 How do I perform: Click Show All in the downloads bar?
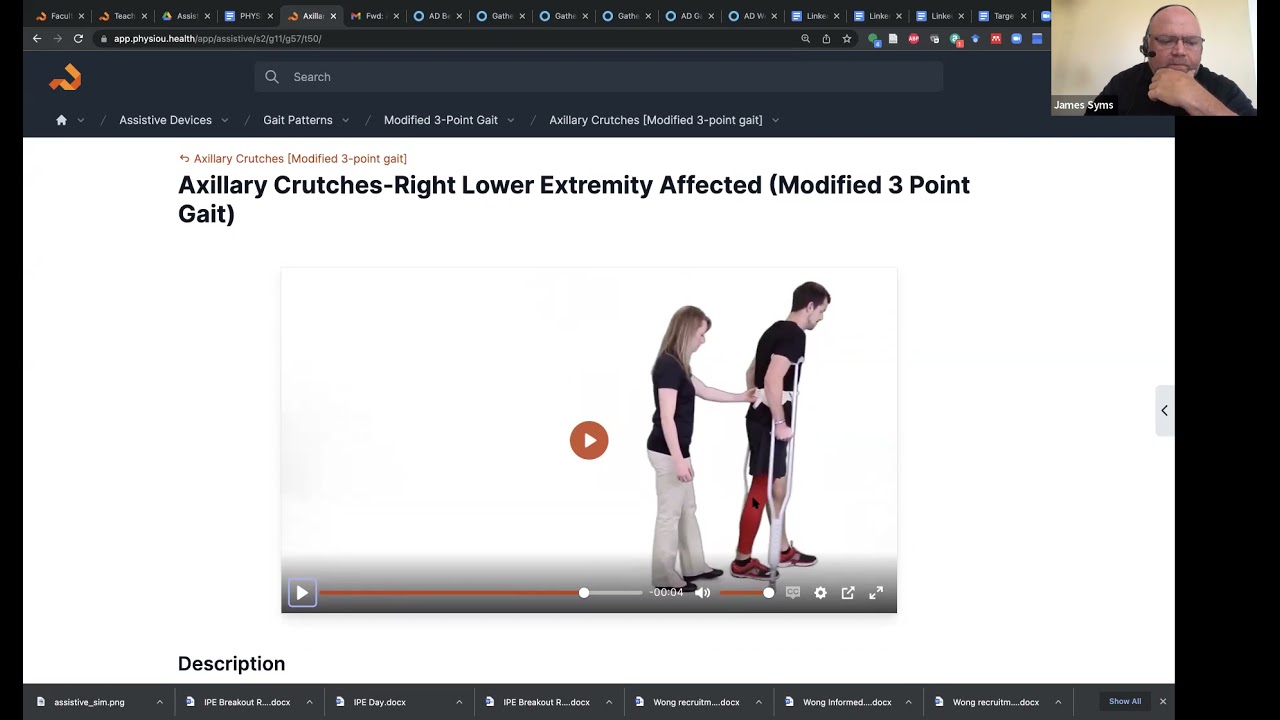[1125, 701]
